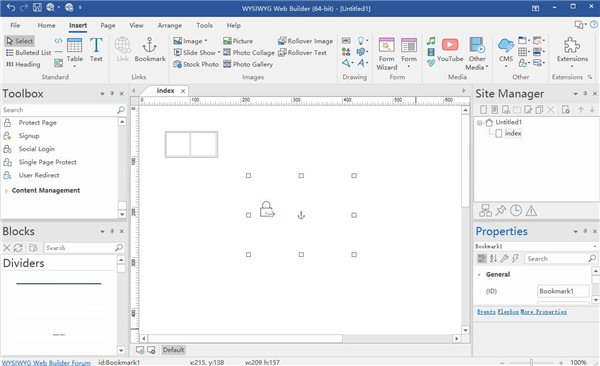
Task: Click the Undo arrow in title bar
Action: pyautogui.click(x=11, y=7)
